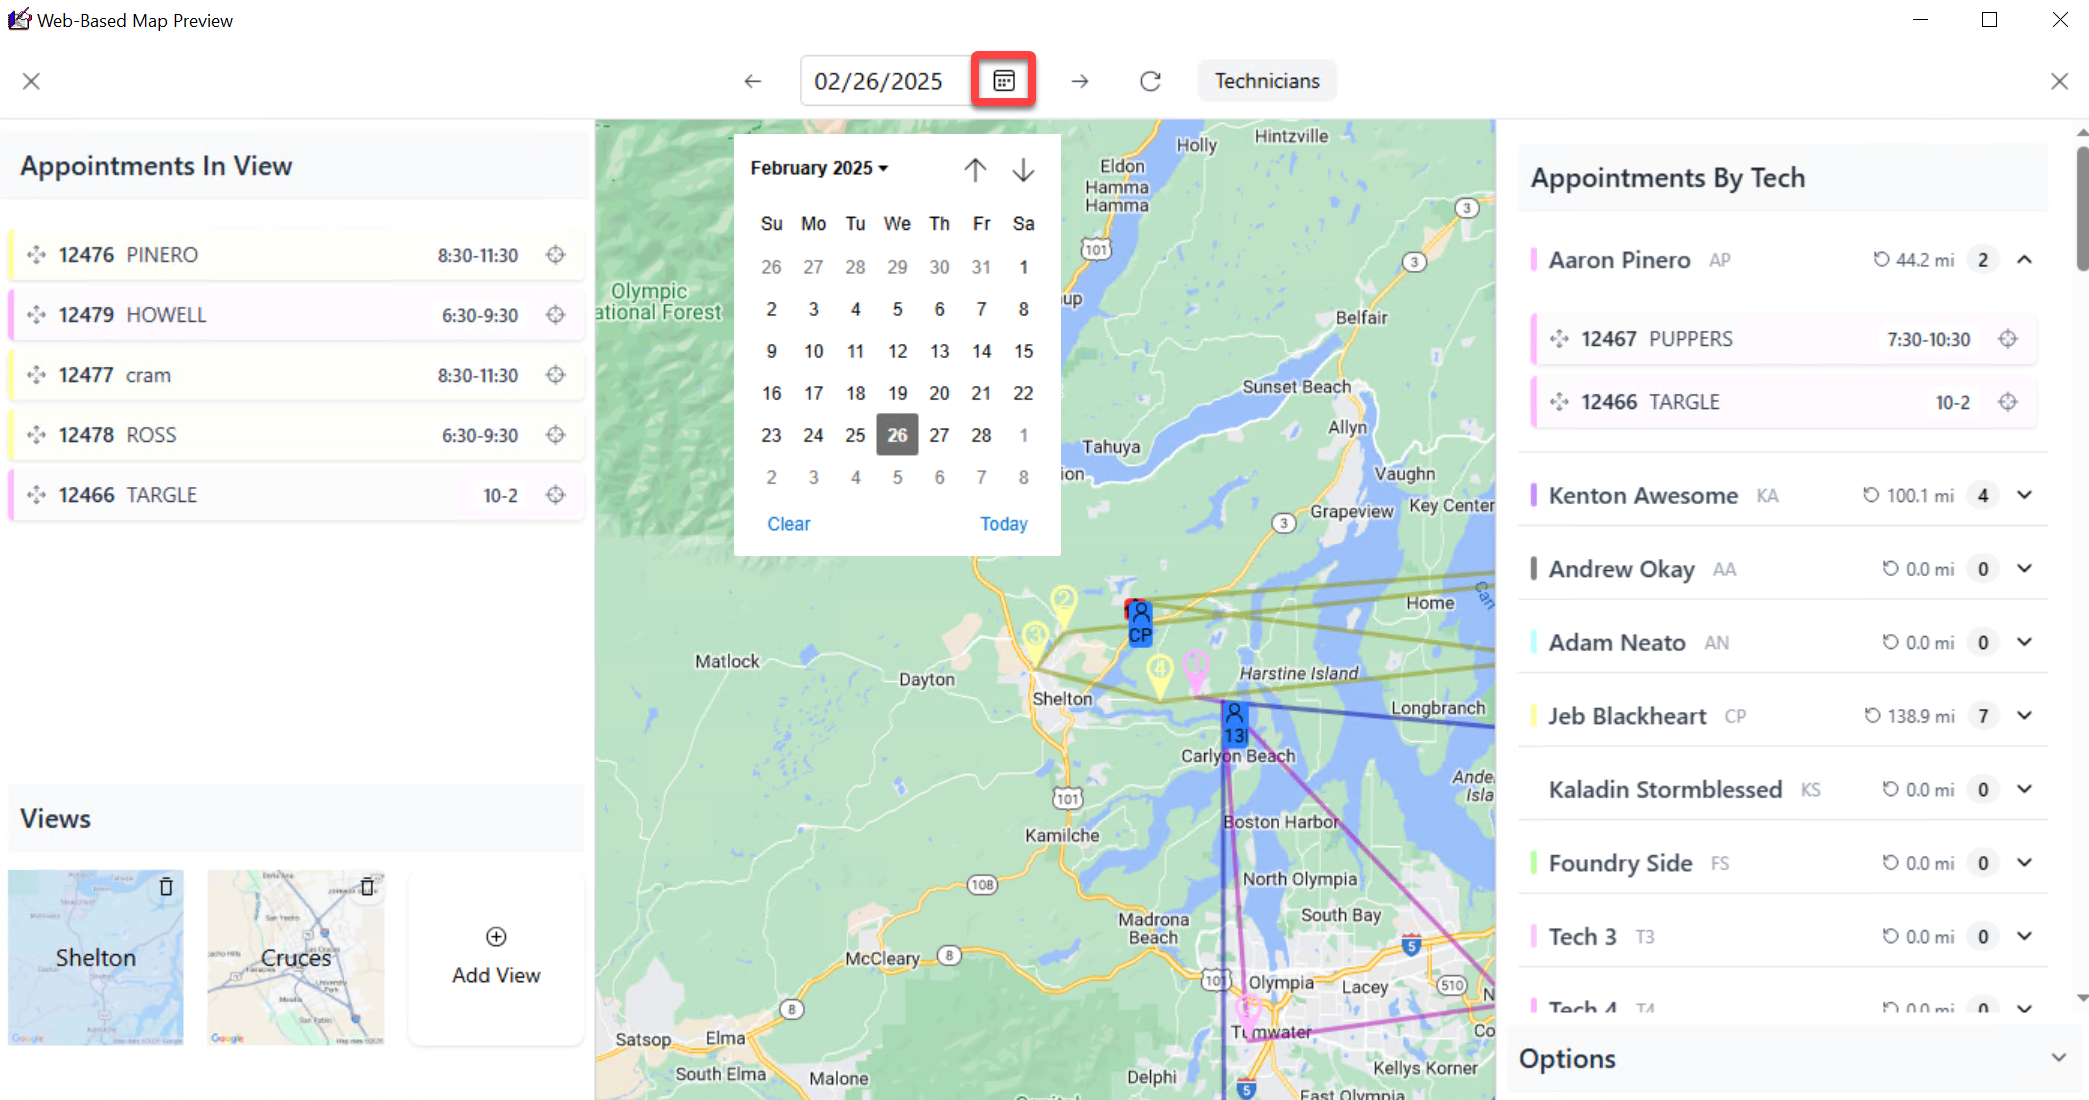Collapse Aaron Pinero appointment list

2025,260
